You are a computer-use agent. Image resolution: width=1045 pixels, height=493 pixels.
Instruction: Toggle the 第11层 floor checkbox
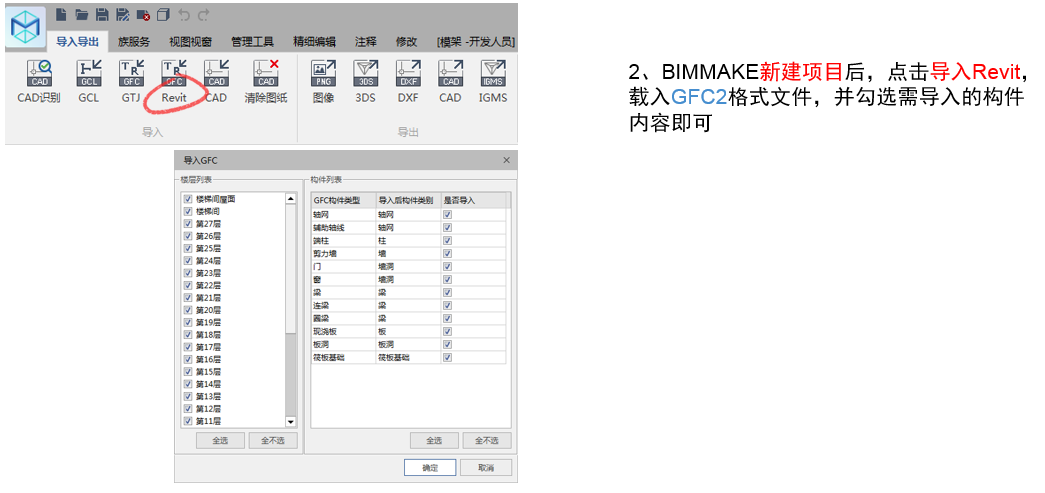[x=188, y=421]
